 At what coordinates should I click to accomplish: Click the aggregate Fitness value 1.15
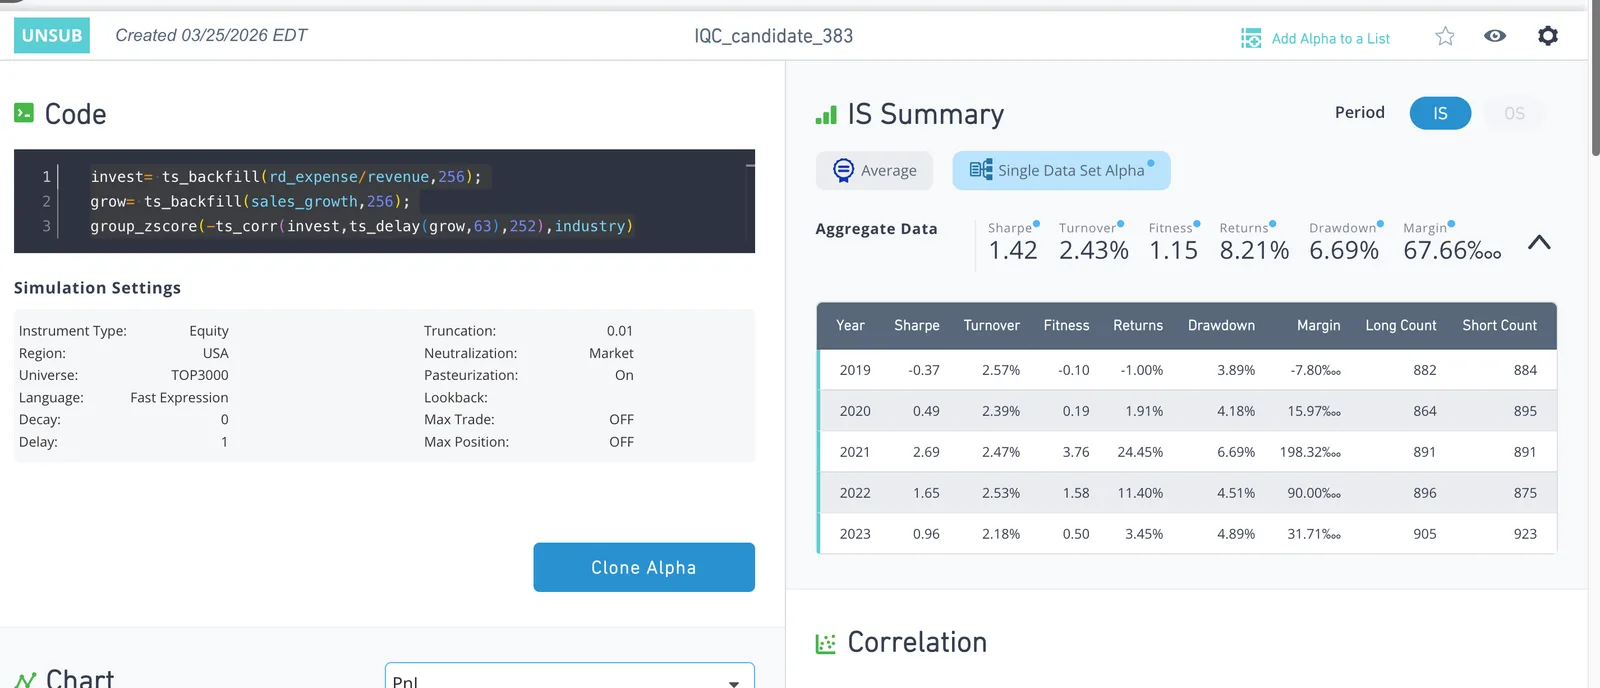click(x=1173, y=250)
